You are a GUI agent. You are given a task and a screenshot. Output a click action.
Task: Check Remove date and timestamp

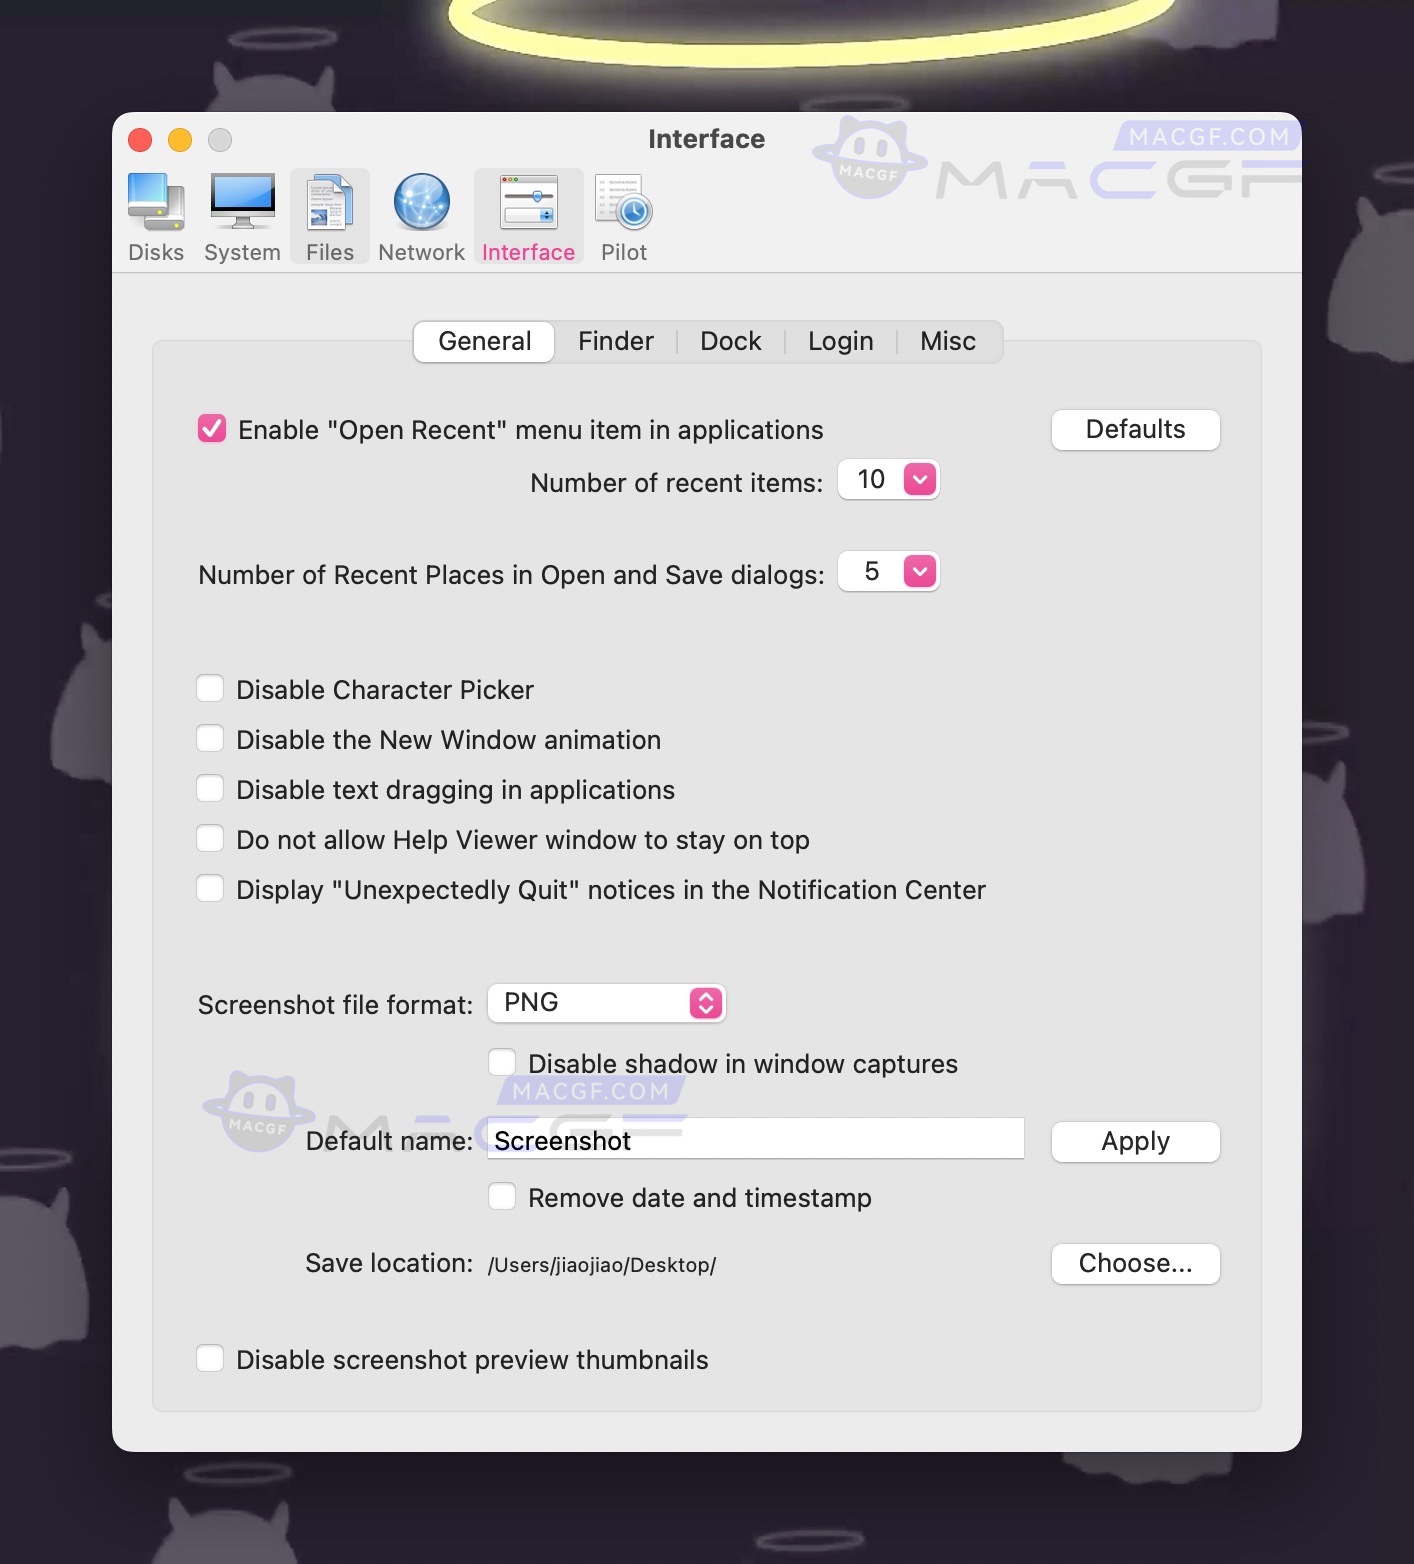pyautogui.click(x=502, y=1196)
